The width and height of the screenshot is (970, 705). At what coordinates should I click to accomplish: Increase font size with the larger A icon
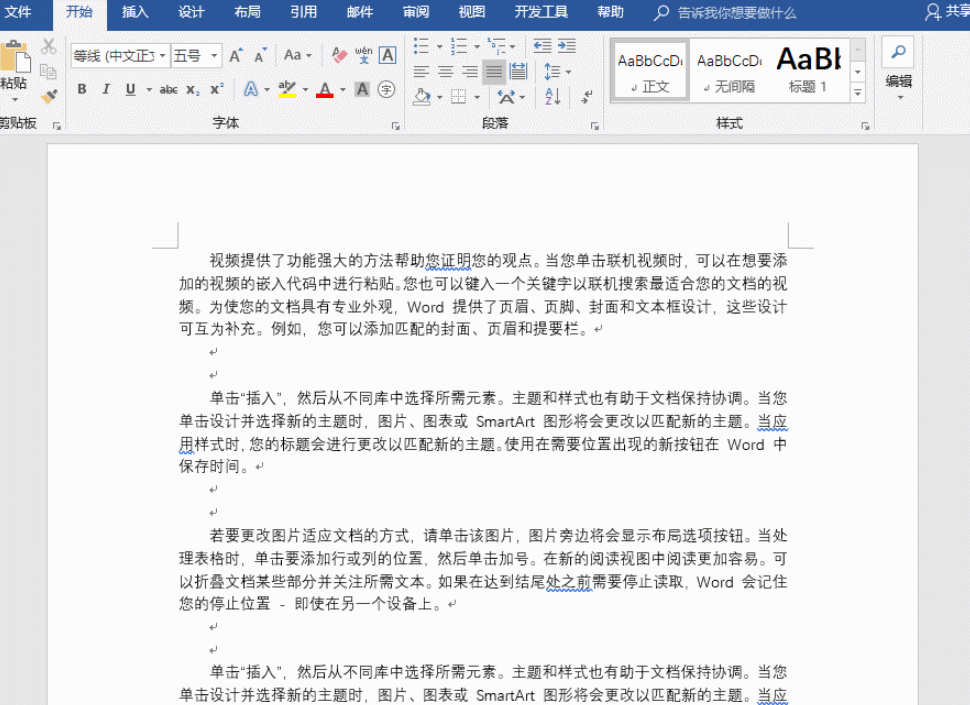236,56
